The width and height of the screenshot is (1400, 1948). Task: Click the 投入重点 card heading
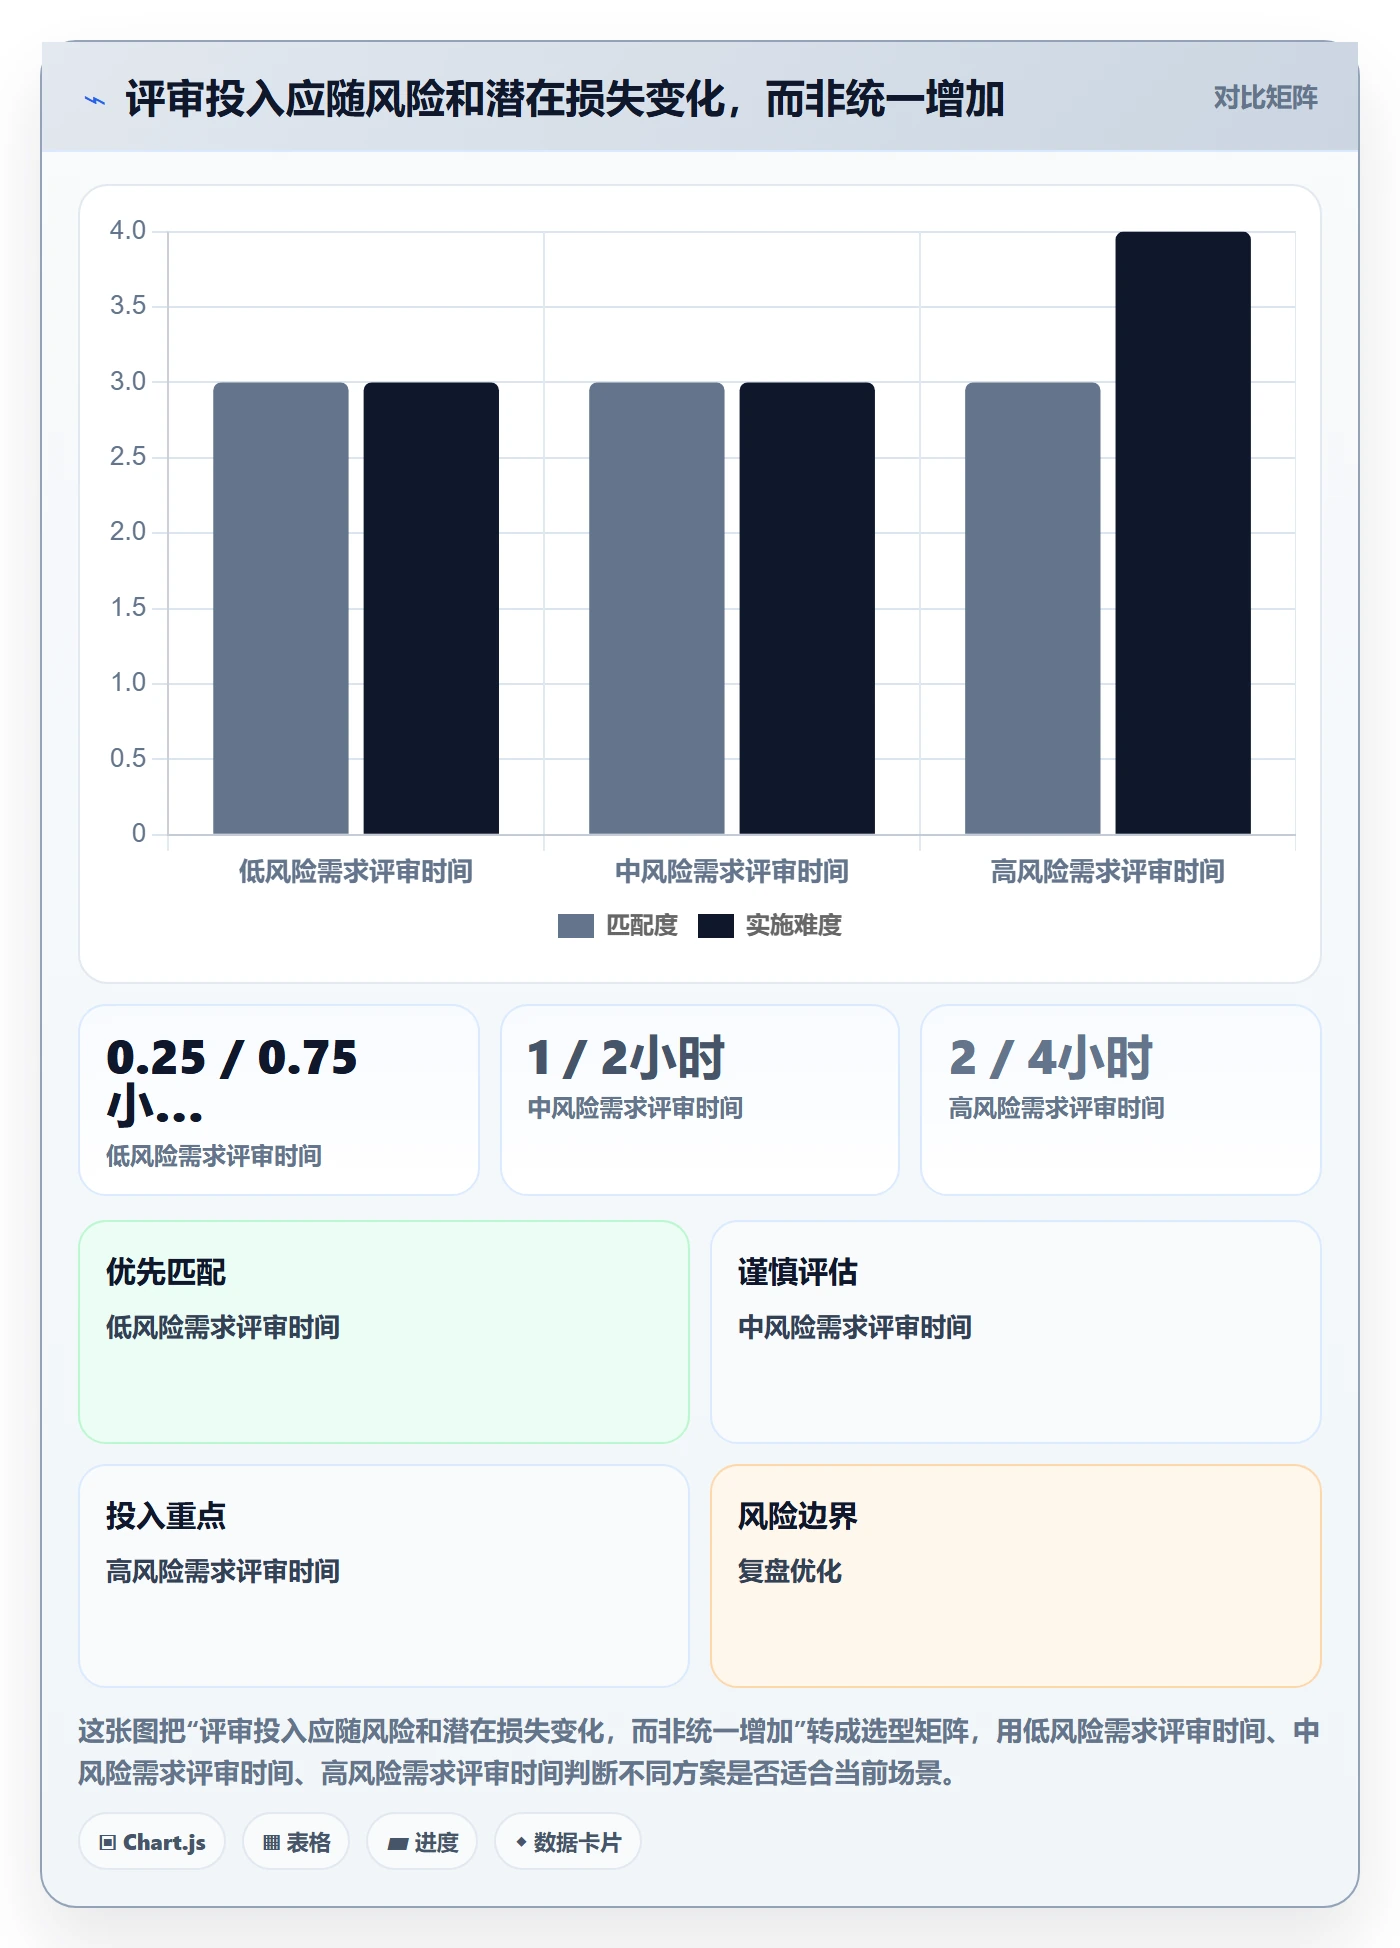click(166, 1516)
